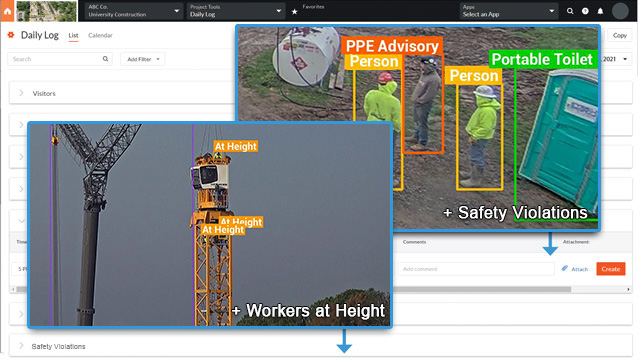This screenshot has width=640, height=360.
Task: Open the project site photo thumbnail
Action: click(46, 11)
